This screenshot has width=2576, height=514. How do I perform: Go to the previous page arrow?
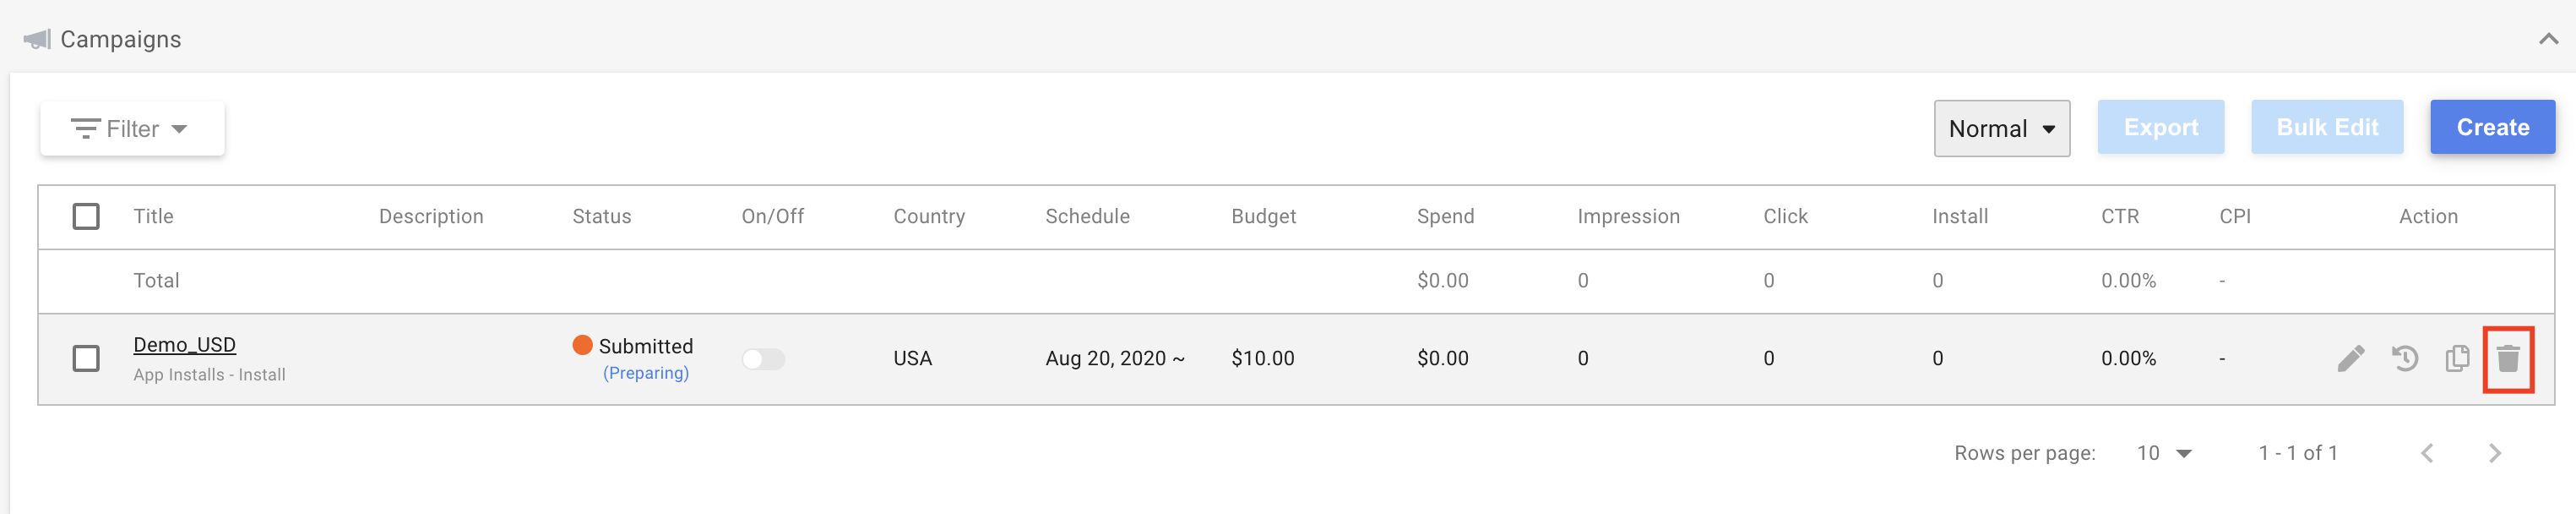tap(2427, 453)
